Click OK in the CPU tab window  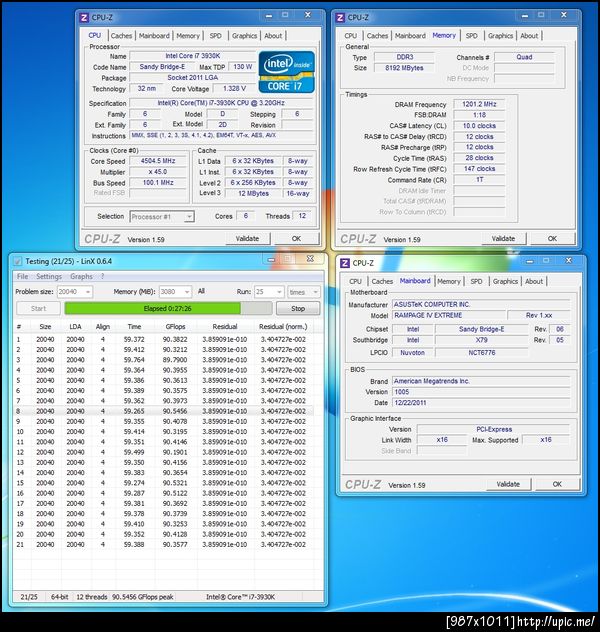click(296, 239)
